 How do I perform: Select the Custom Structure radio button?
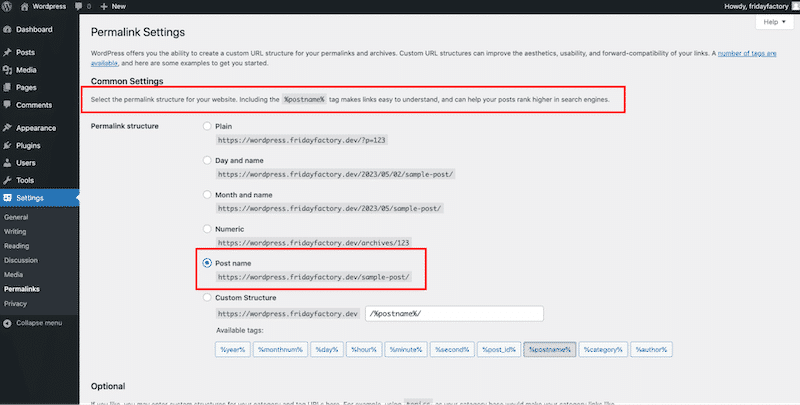click(207, 298)
